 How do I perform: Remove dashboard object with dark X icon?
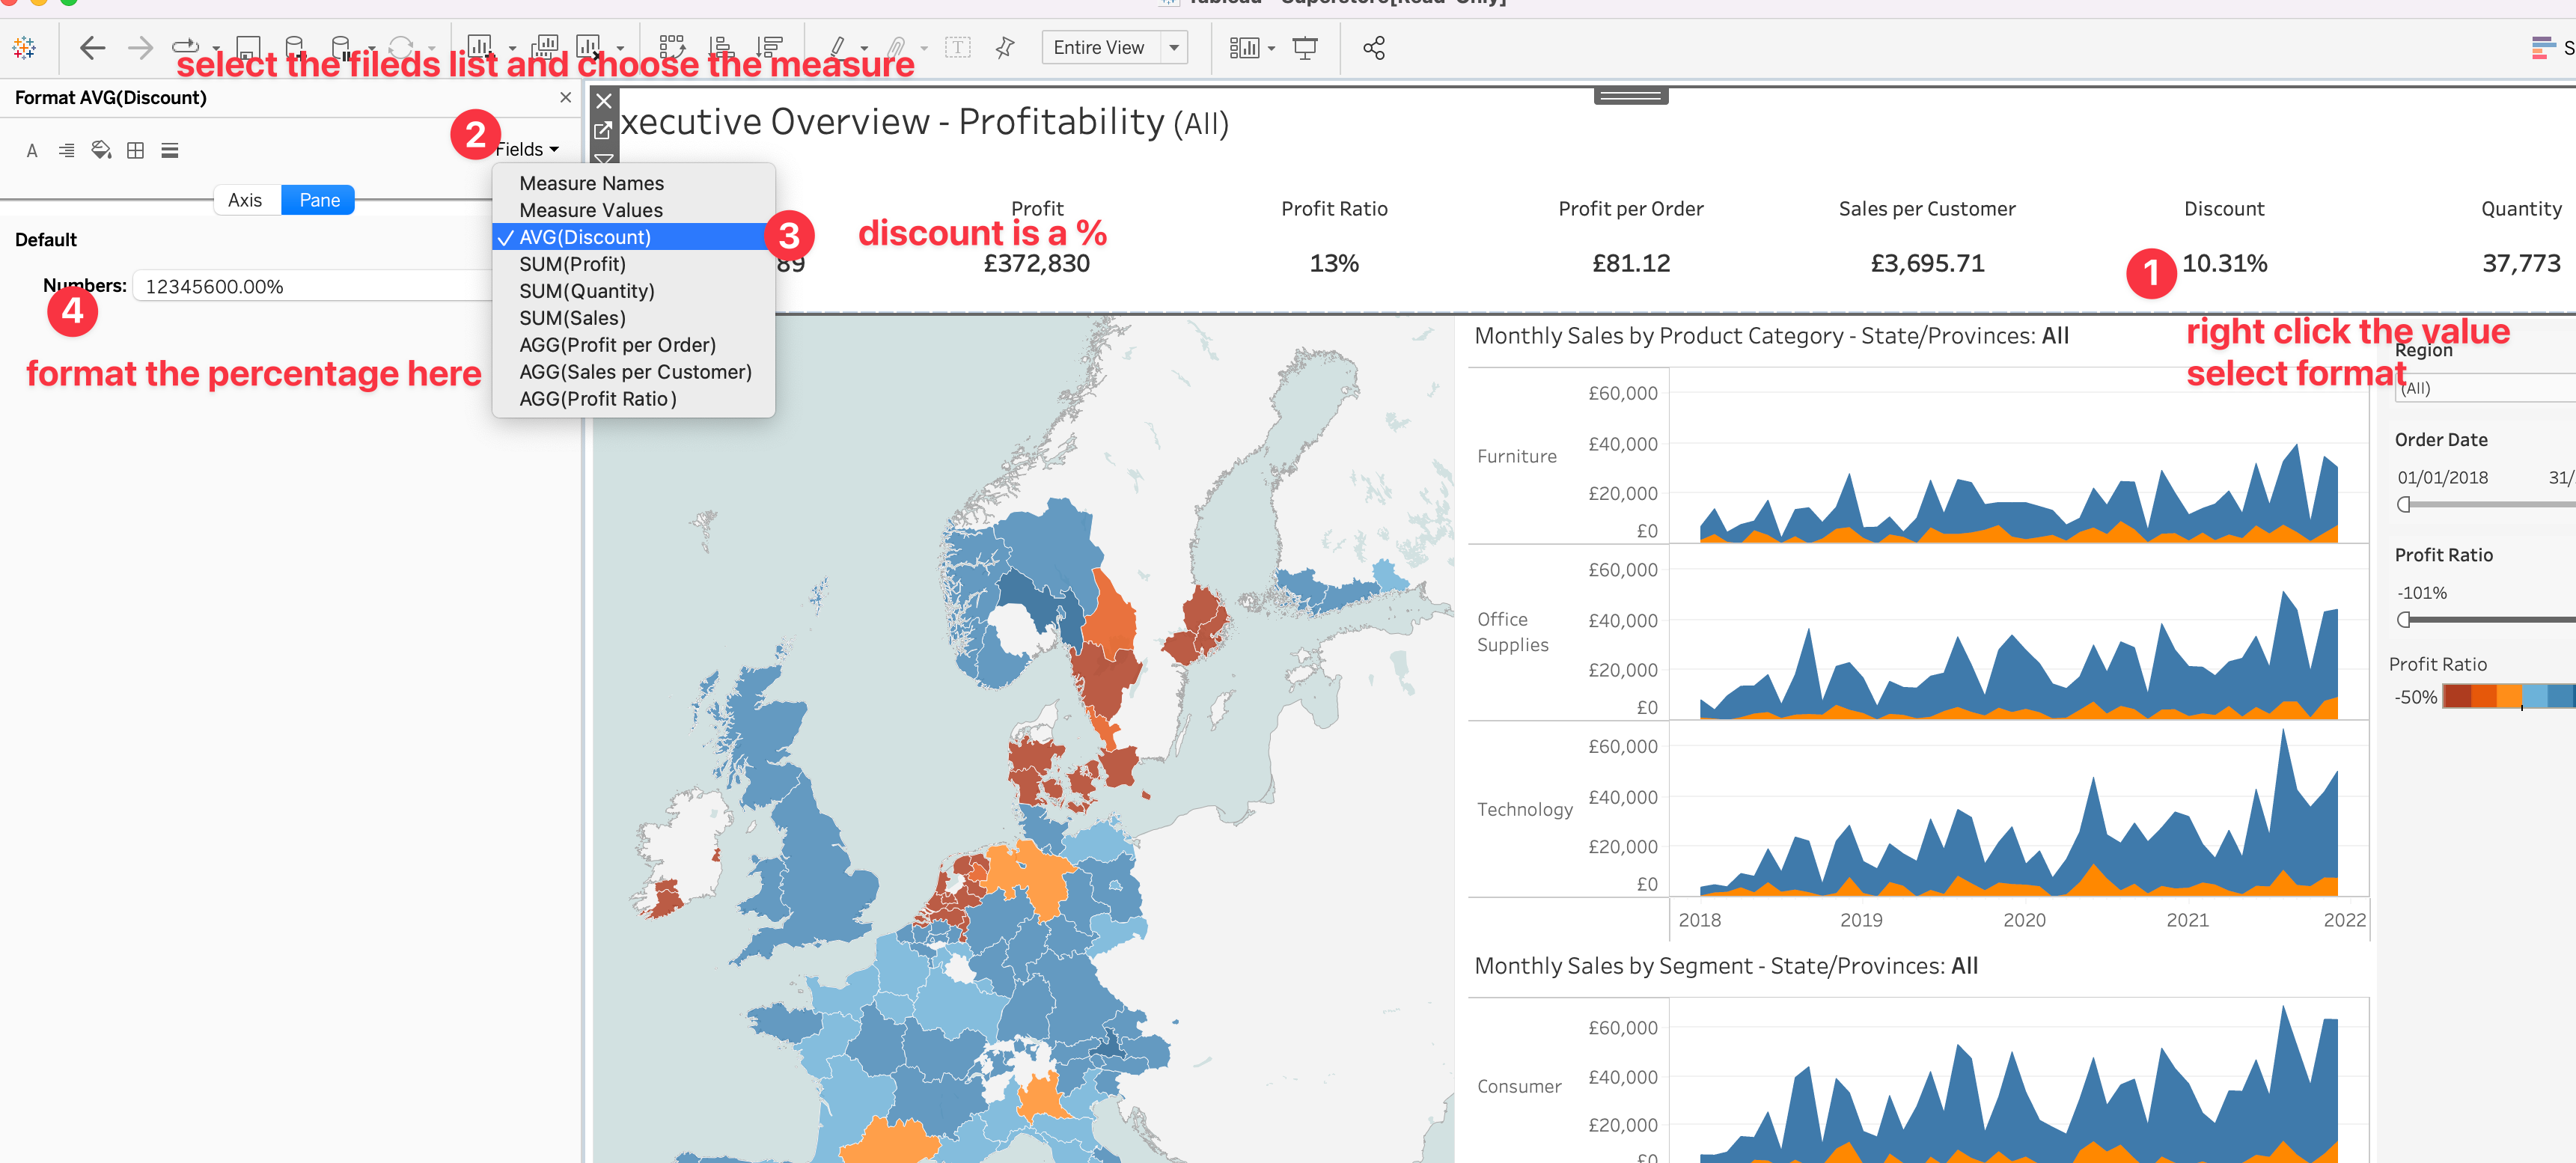[x=604, y=101]
